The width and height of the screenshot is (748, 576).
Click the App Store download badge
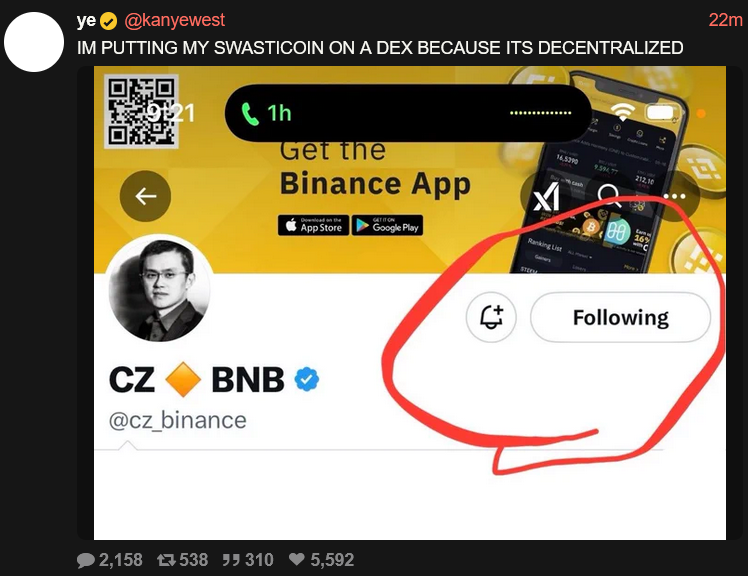point(313,225)
